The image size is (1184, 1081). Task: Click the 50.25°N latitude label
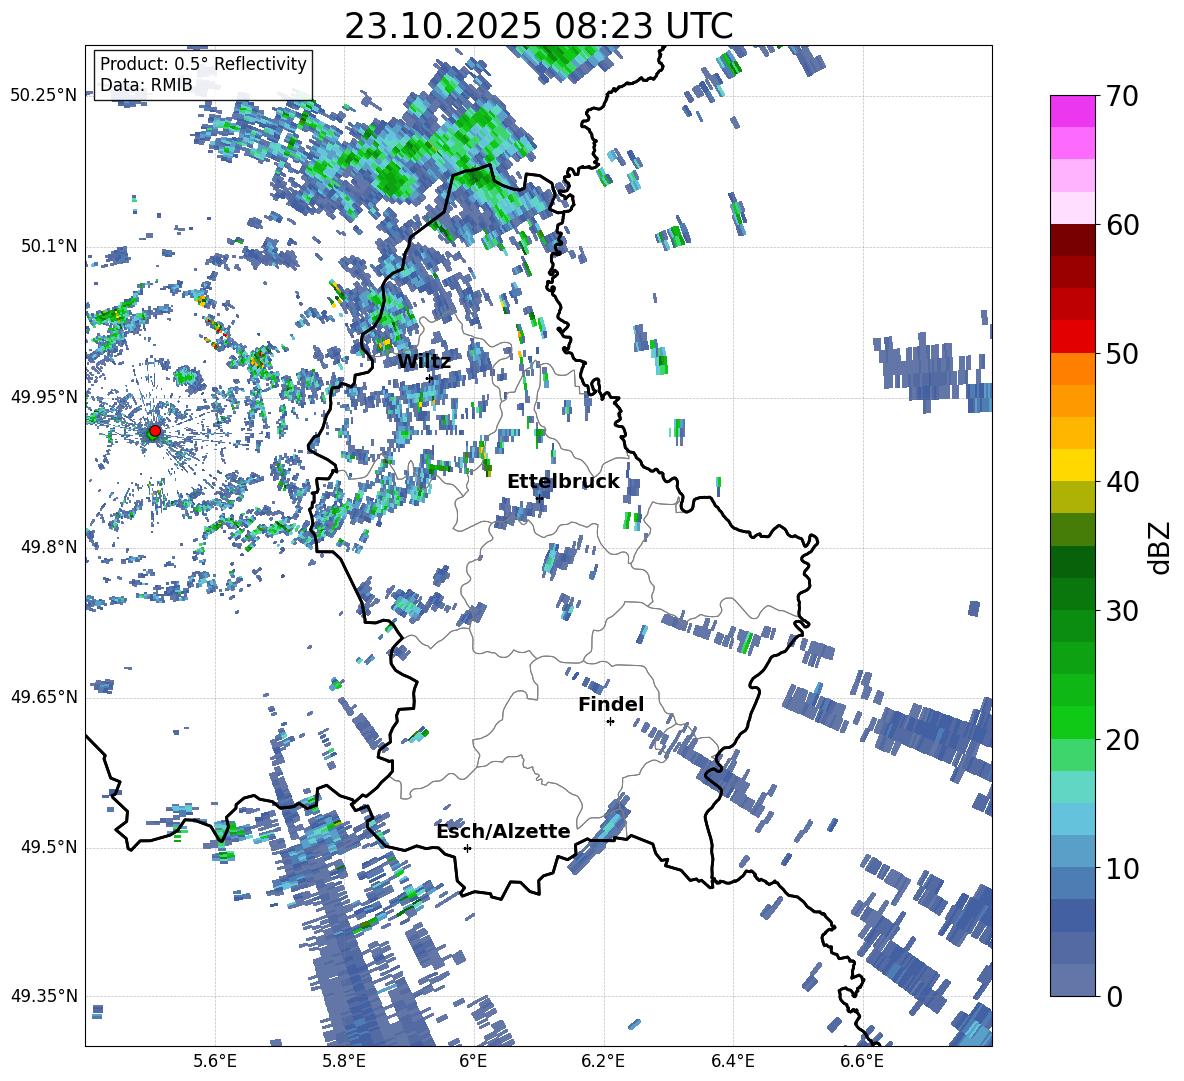click(44, 96)
